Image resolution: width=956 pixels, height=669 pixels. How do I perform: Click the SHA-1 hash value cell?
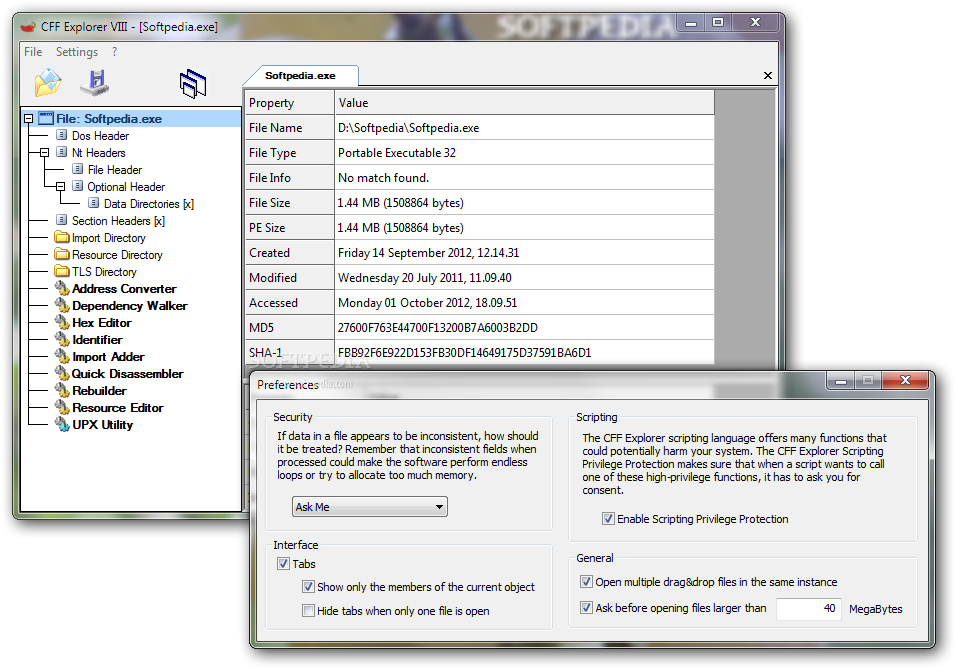pyautogui.click(x=525, y=352)
